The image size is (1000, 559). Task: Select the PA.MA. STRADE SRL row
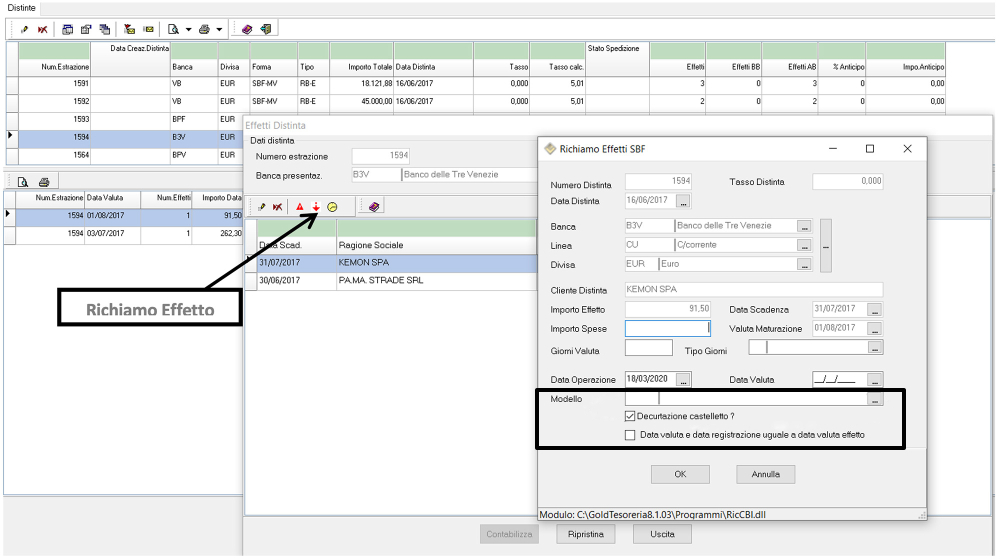(x=380, y=280)
